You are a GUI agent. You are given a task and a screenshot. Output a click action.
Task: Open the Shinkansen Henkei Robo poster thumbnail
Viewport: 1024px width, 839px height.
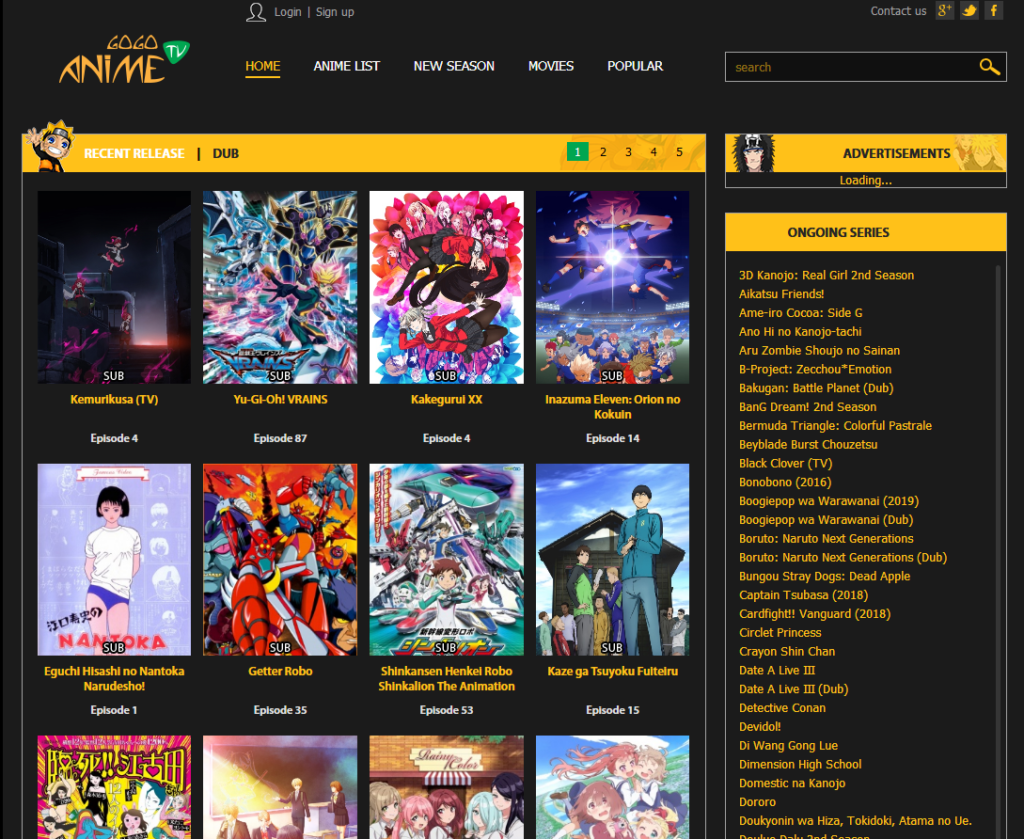(447, 560)
